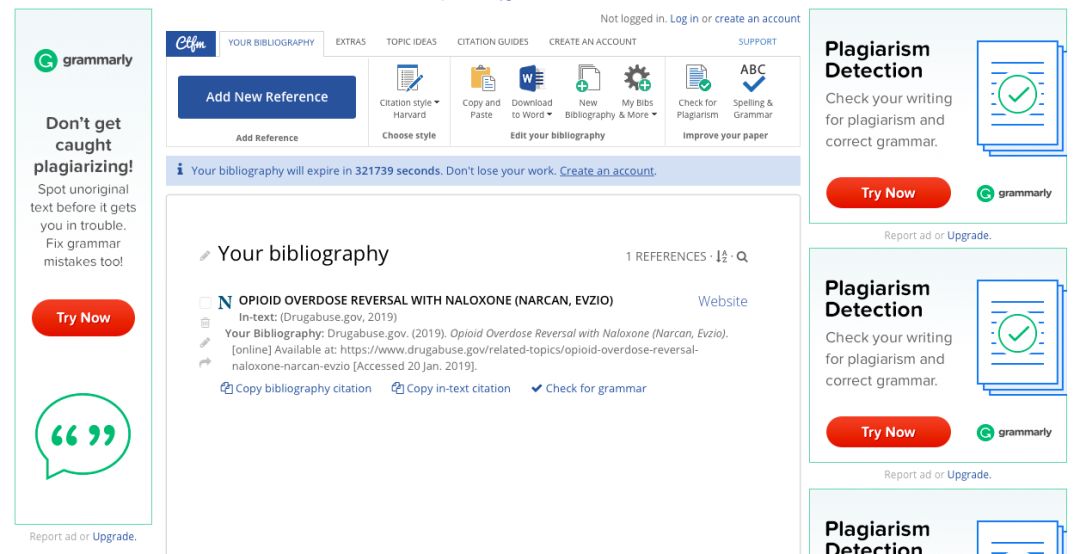Click Upgrade below the first right ad

pos(968,236)
